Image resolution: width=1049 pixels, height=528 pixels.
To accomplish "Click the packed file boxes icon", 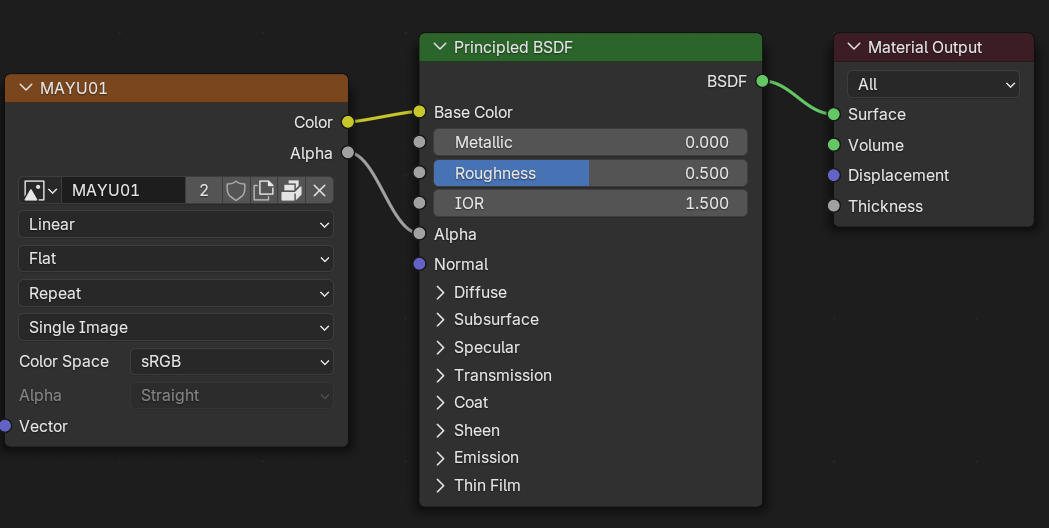I will [x=291, y=190].
